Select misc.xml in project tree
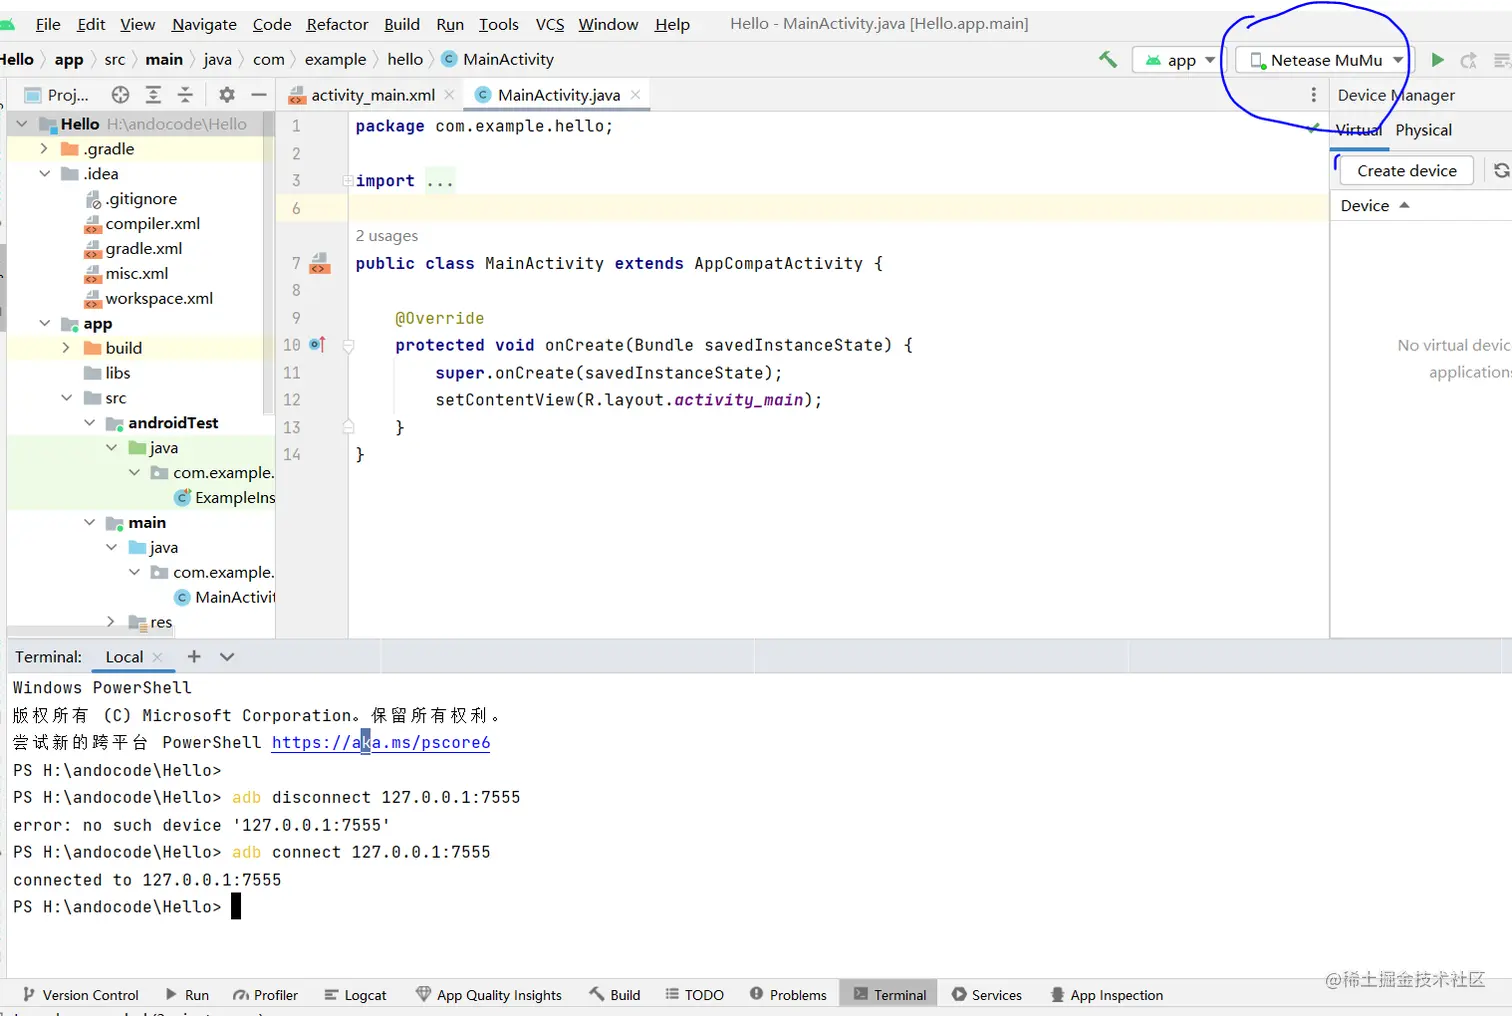The image size is (1512, 1016). (126, 273)
